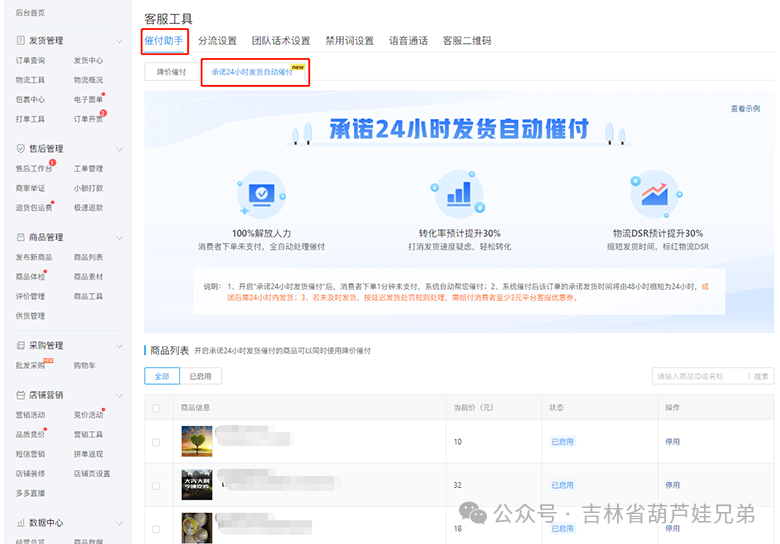
Task: Open the dark poster thumbnail of second product
Action: click(197, 484)
